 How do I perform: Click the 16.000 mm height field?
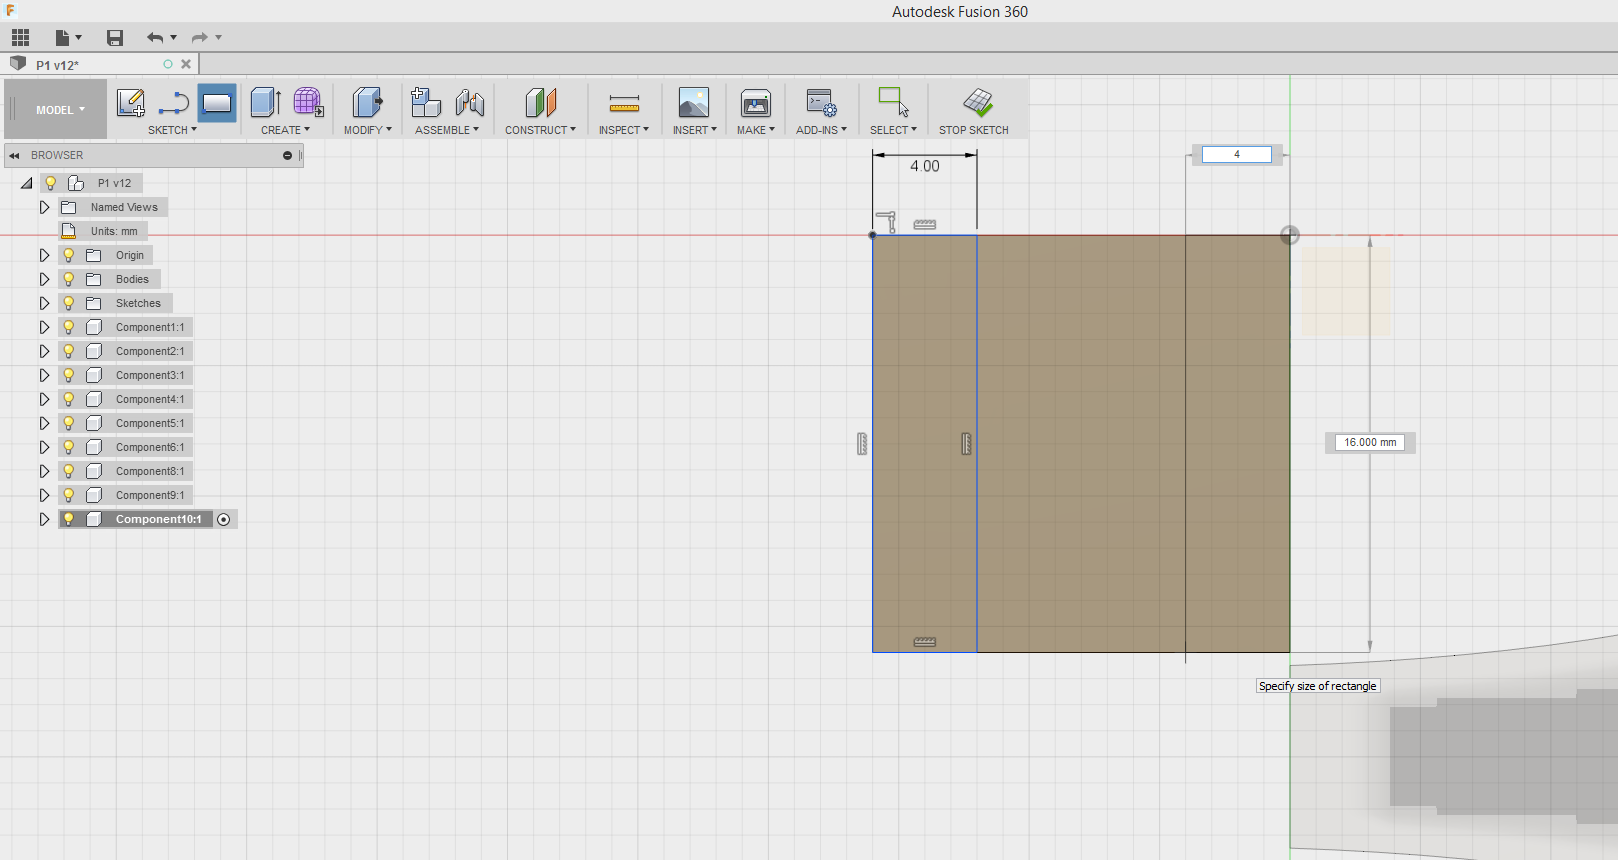click(1370, 442)
